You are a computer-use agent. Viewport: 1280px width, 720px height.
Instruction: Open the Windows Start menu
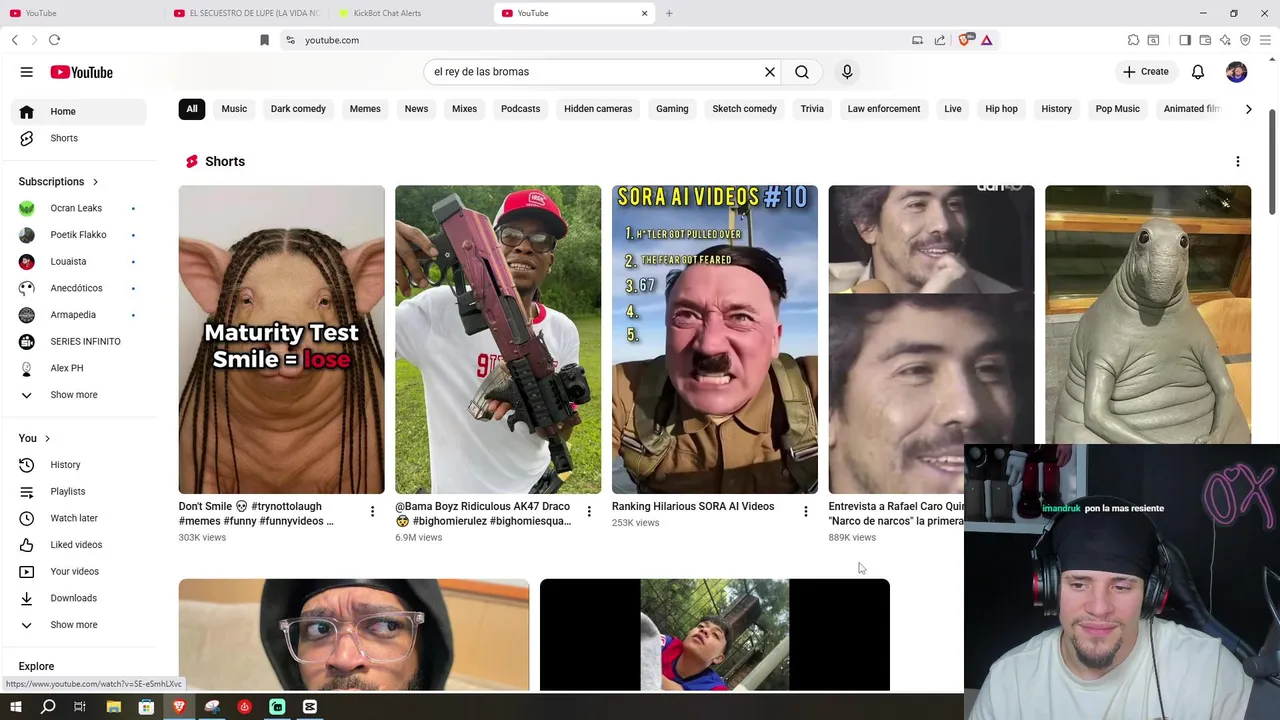click(15, 707)
